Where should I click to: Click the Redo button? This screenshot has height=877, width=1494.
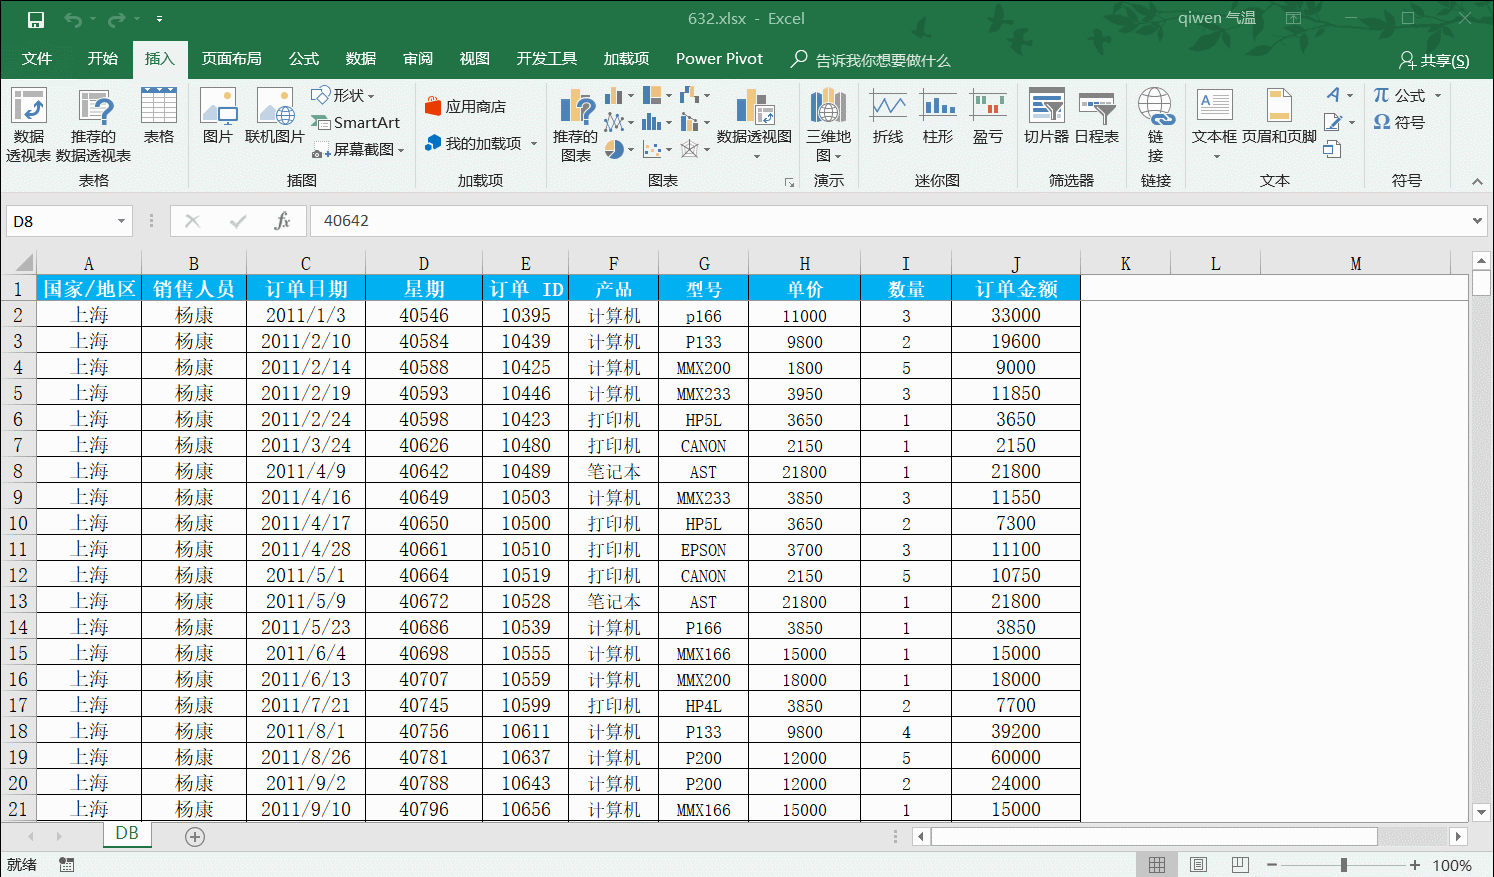click(117, 19)
